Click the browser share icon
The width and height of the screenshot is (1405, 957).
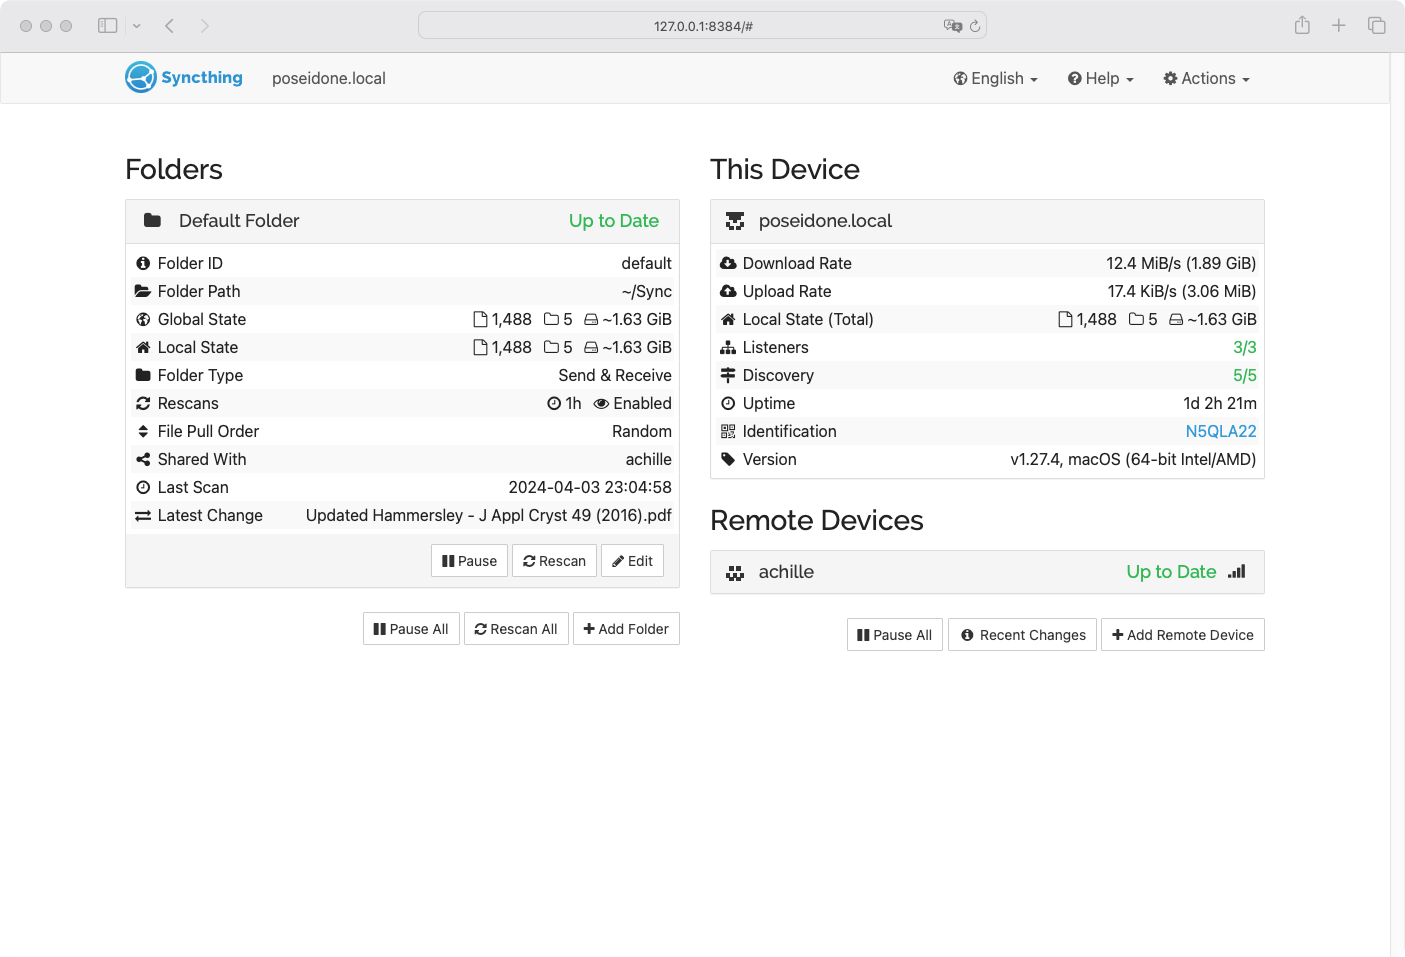pos(1302,26)
